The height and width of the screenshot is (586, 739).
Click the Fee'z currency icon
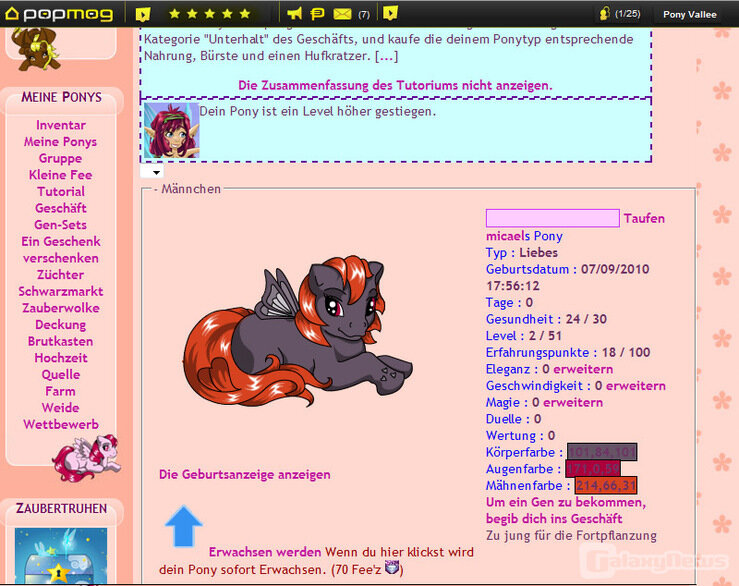[392, 567]
